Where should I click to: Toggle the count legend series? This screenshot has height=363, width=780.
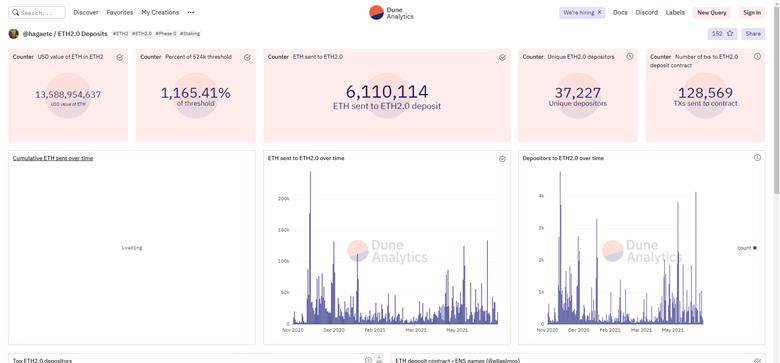(747, 248)
